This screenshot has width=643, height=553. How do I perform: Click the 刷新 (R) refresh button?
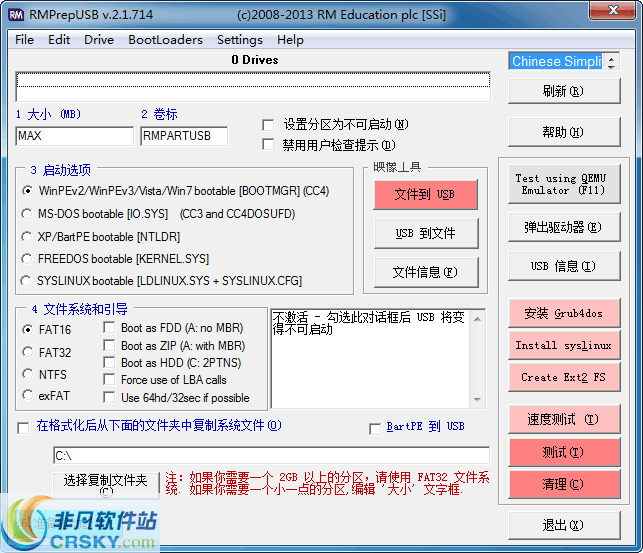click(x=564, y=91)
